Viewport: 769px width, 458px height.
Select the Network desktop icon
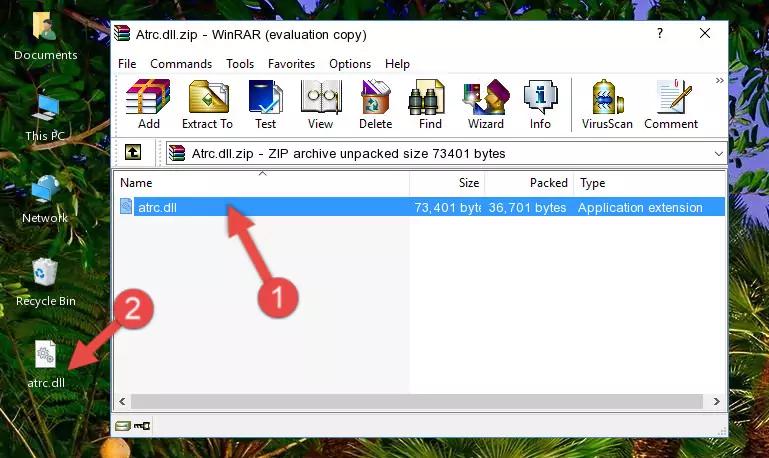tap(45, 200)
